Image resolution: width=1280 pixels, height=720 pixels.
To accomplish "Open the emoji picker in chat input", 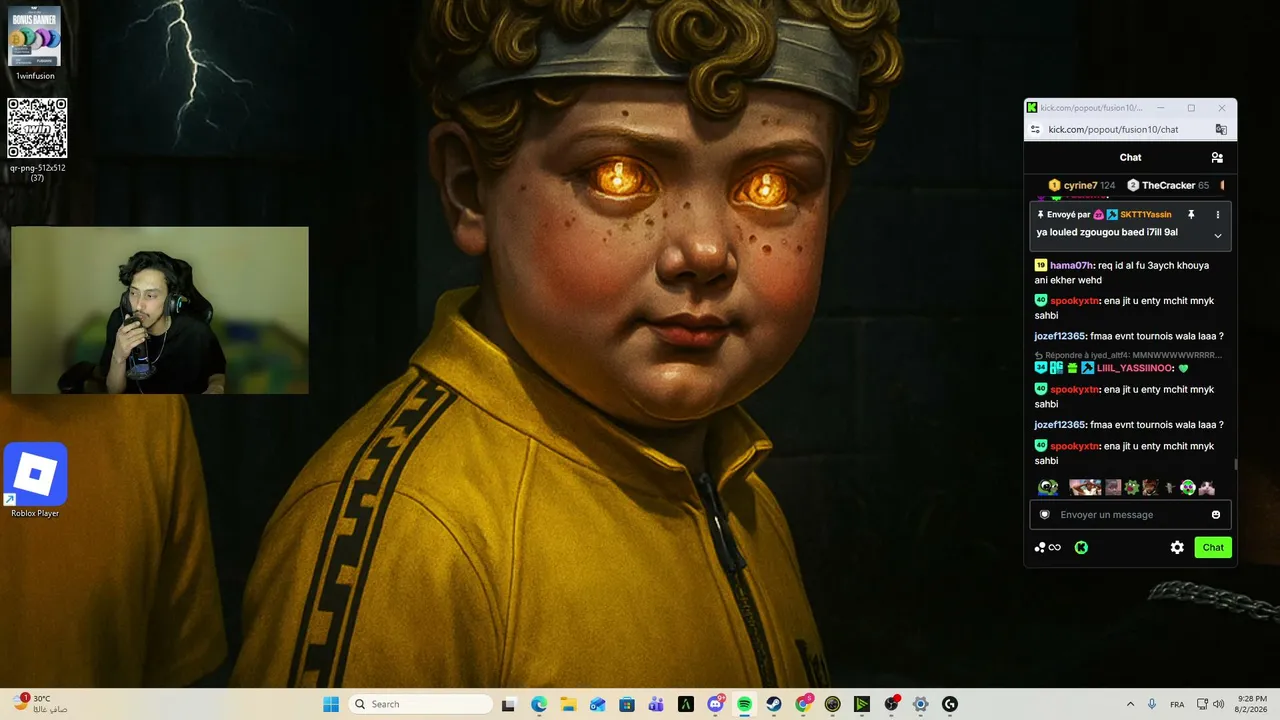I will click(x=1216, y=515).
